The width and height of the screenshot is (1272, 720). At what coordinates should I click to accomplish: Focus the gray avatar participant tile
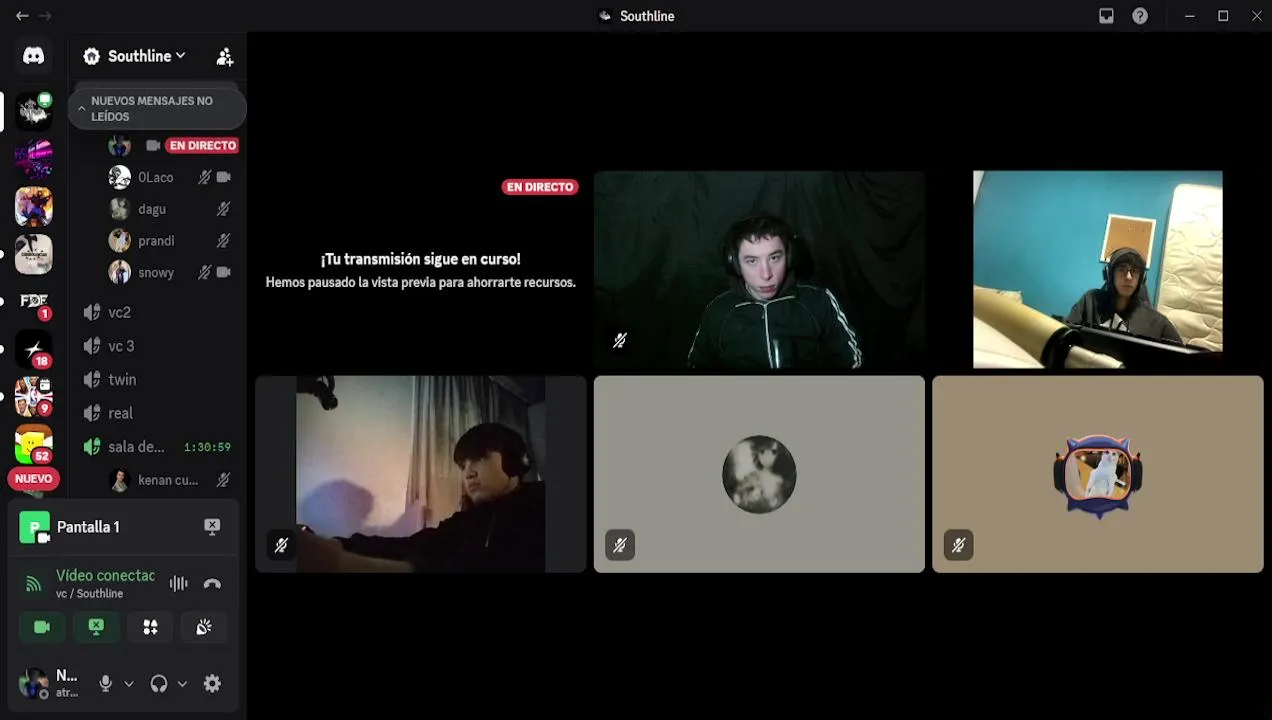tap(760, 474)
